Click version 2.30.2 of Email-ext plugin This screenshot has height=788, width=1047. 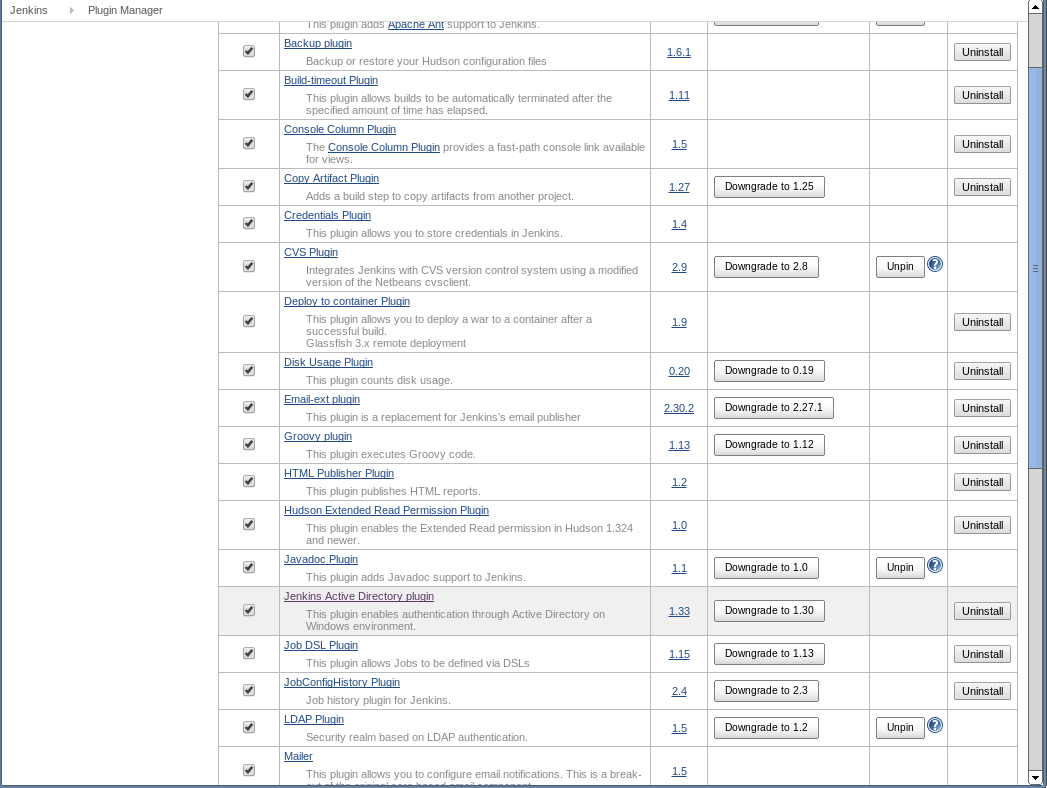(x=679, y=408)
